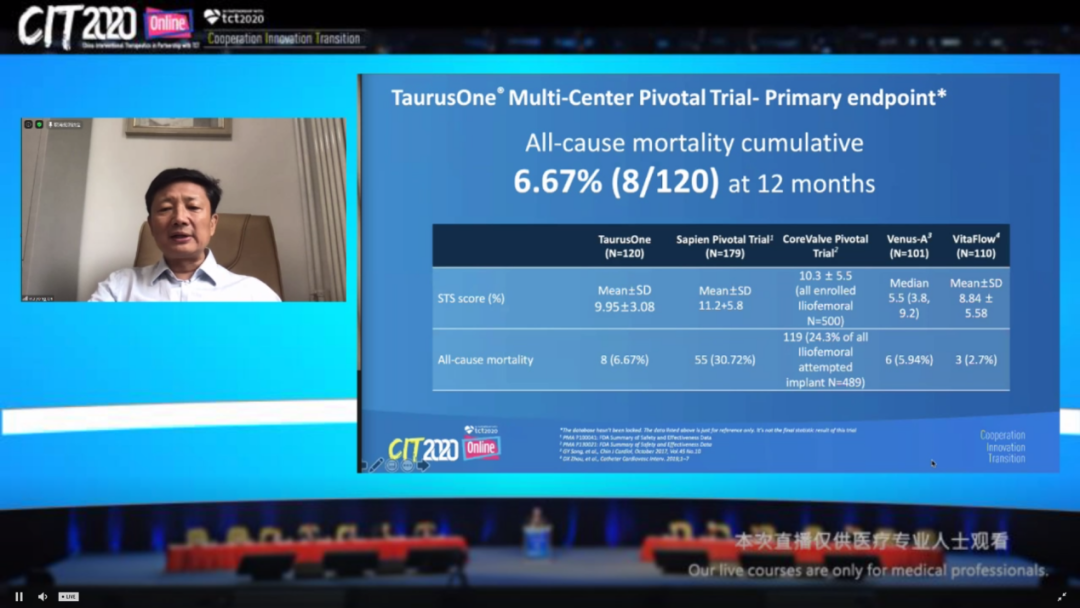Click the slide footer's Cooperation Innovation Transition text

1003,447
